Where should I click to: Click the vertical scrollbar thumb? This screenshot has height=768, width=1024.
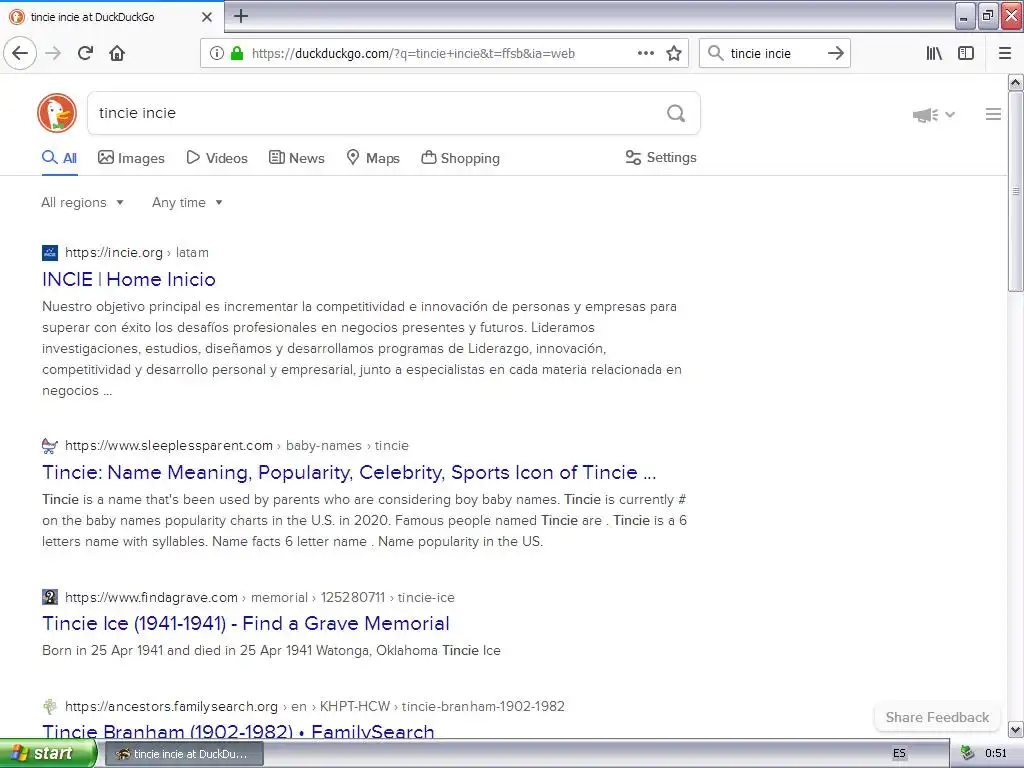pyautogui.click(x=1016, y=191)
